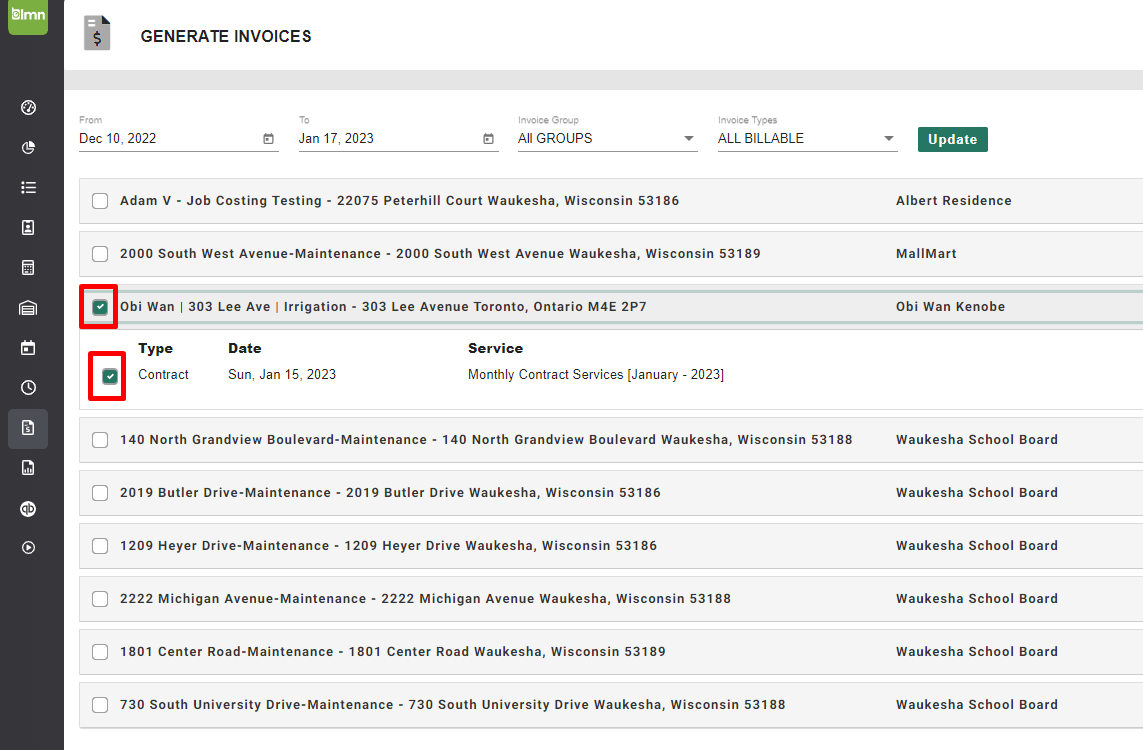The width and height of the screenshot is (1143, 750).
Task: Open the pie chart reports icon
Action: click(28, 147)
